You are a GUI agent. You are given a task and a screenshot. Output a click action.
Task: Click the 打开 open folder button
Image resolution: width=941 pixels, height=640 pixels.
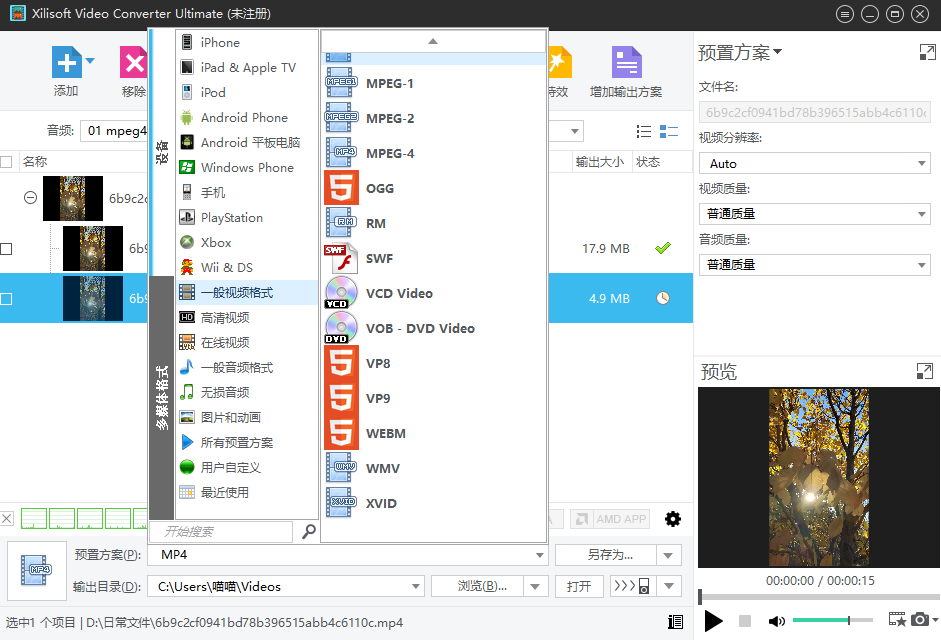(x=578, y=586)
